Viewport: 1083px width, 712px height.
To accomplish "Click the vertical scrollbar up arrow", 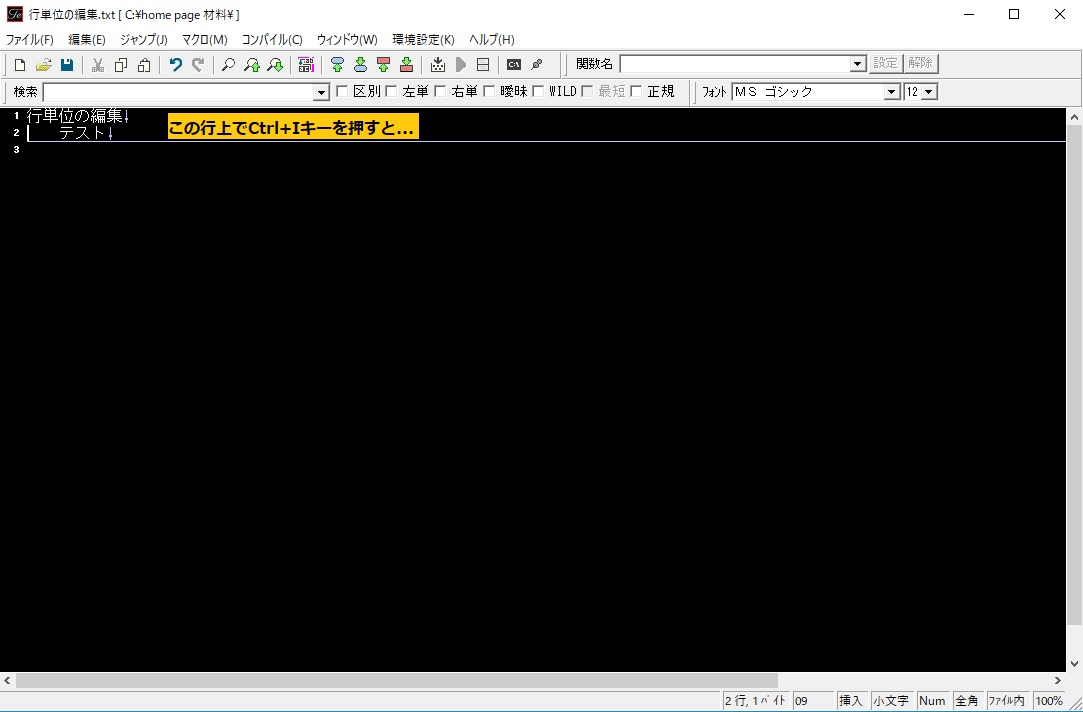I will [x=1074, y=117].
